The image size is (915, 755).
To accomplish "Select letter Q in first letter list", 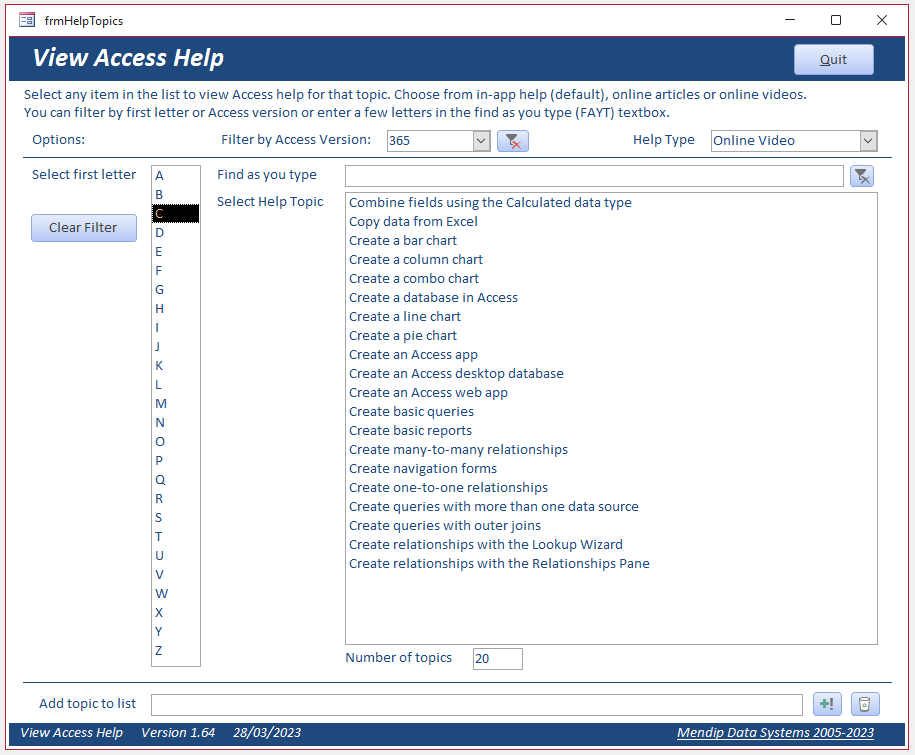I will click(176, 480).
